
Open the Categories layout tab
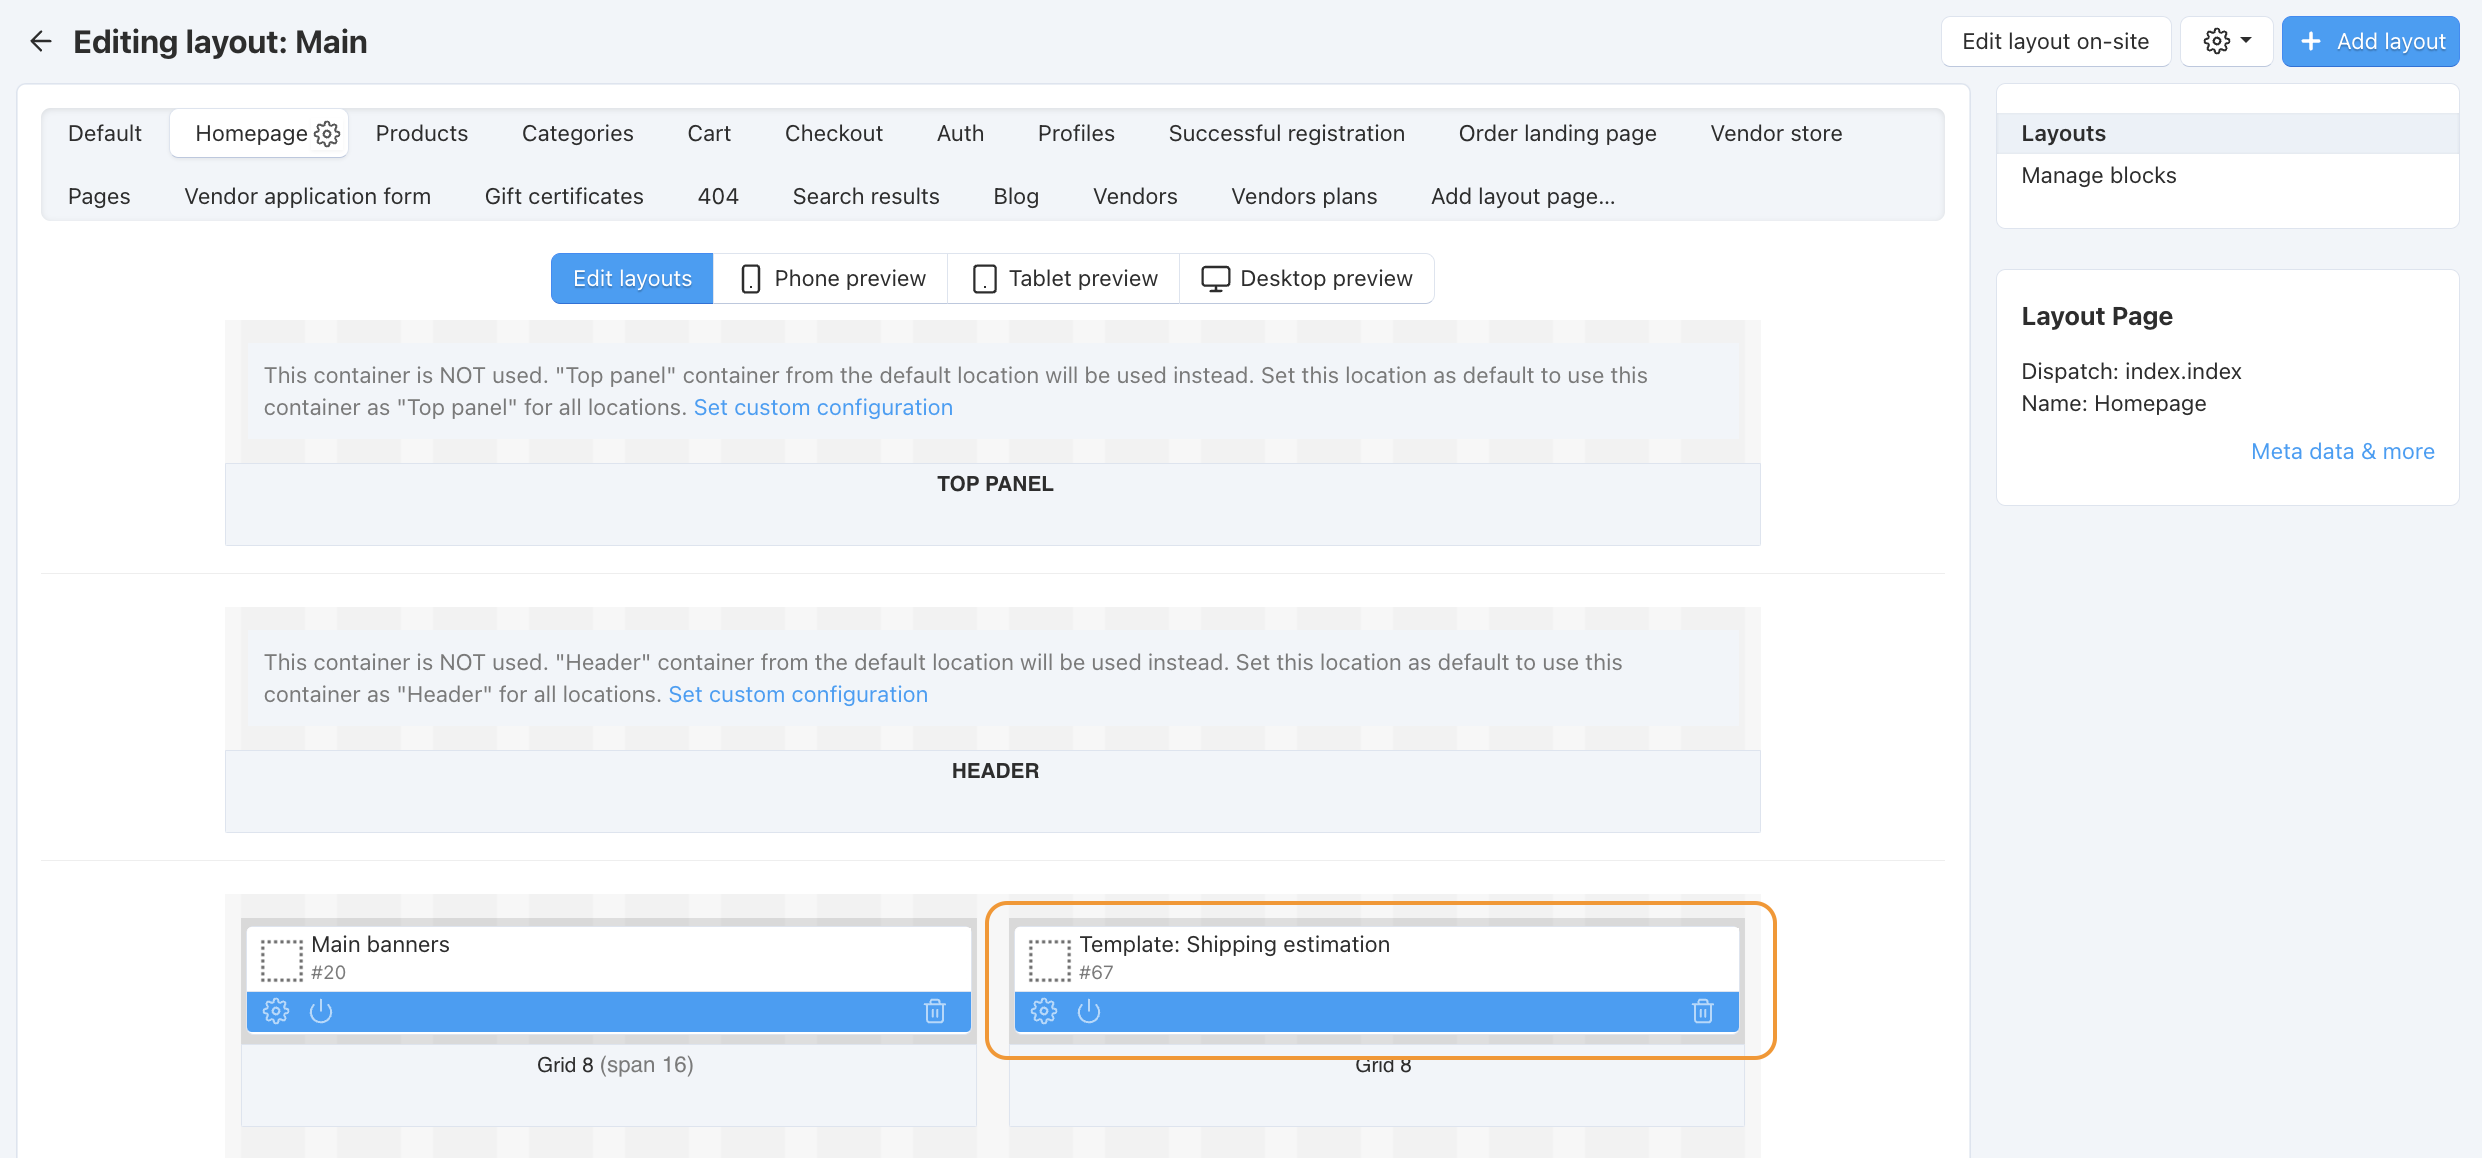click(578, 134)
